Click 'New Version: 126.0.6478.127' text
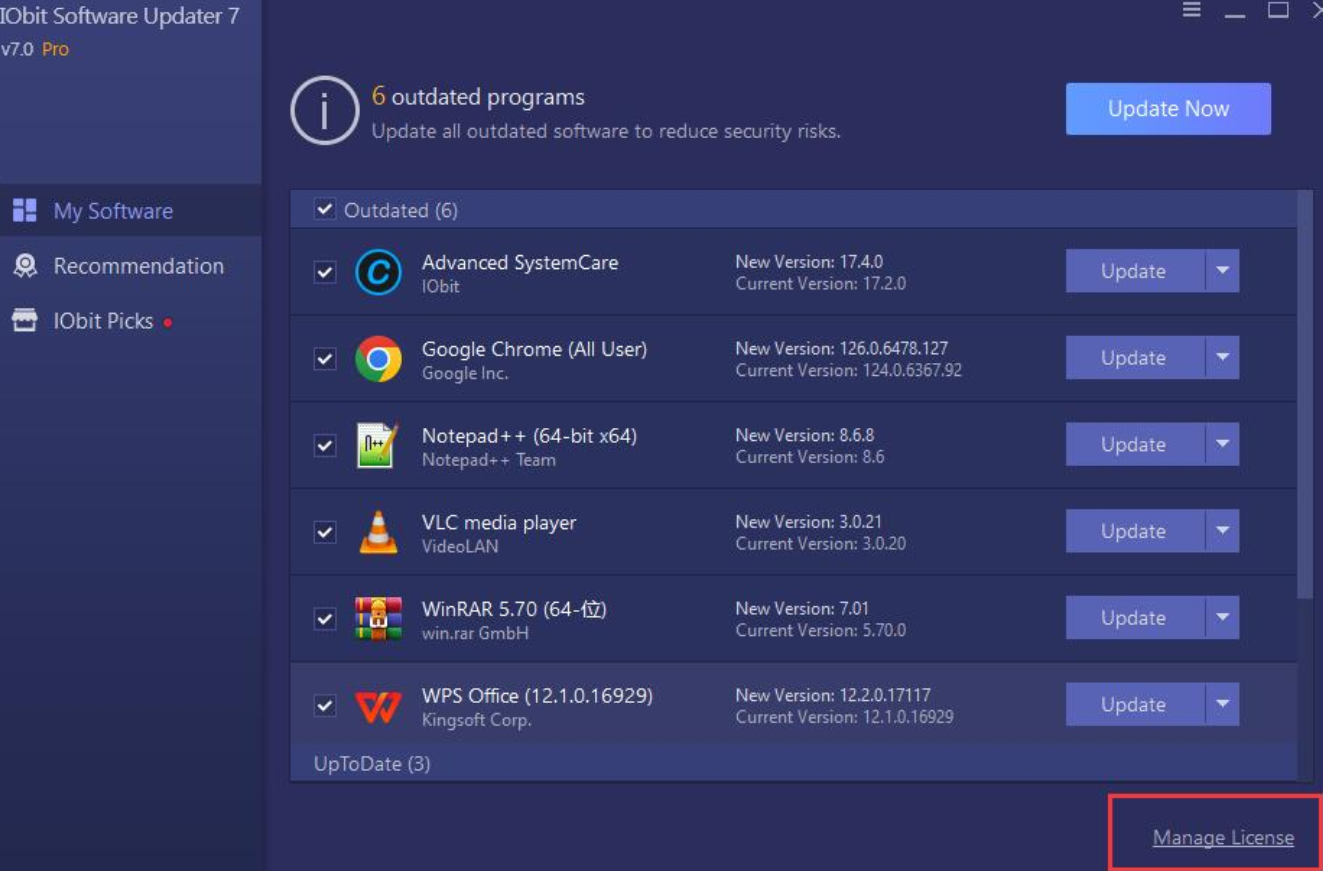The width and height of the screenshot is (1323, 871). click(x=841, y=349)
